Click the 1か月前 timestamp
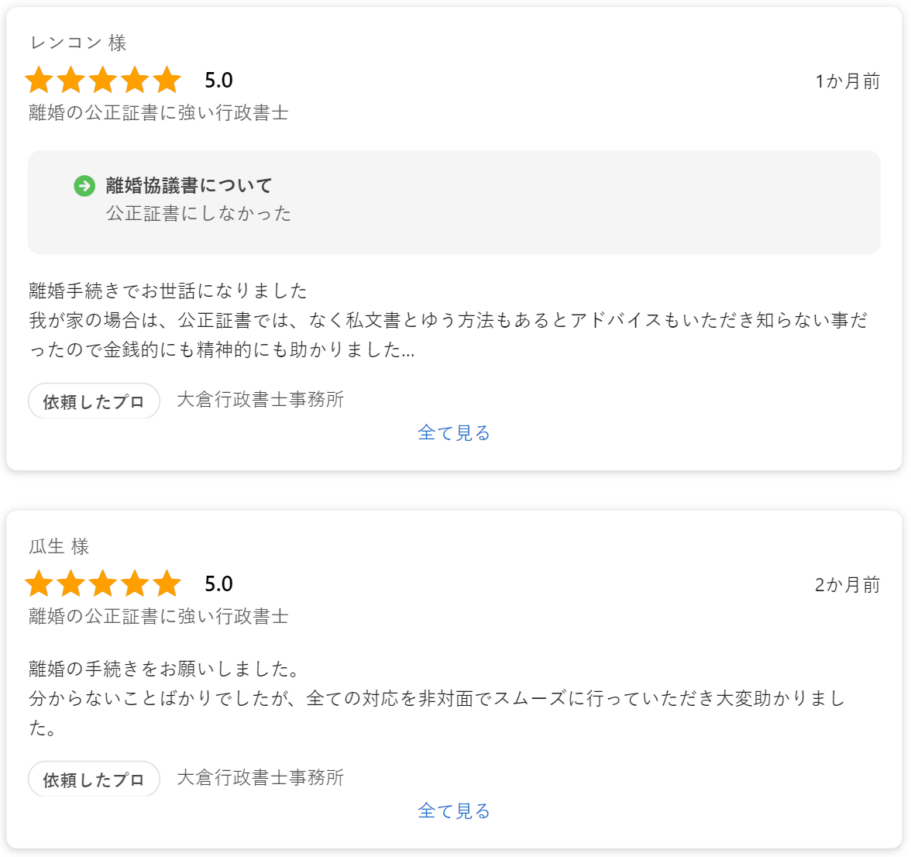Viewport: 911px width, 857px height. 847,81
